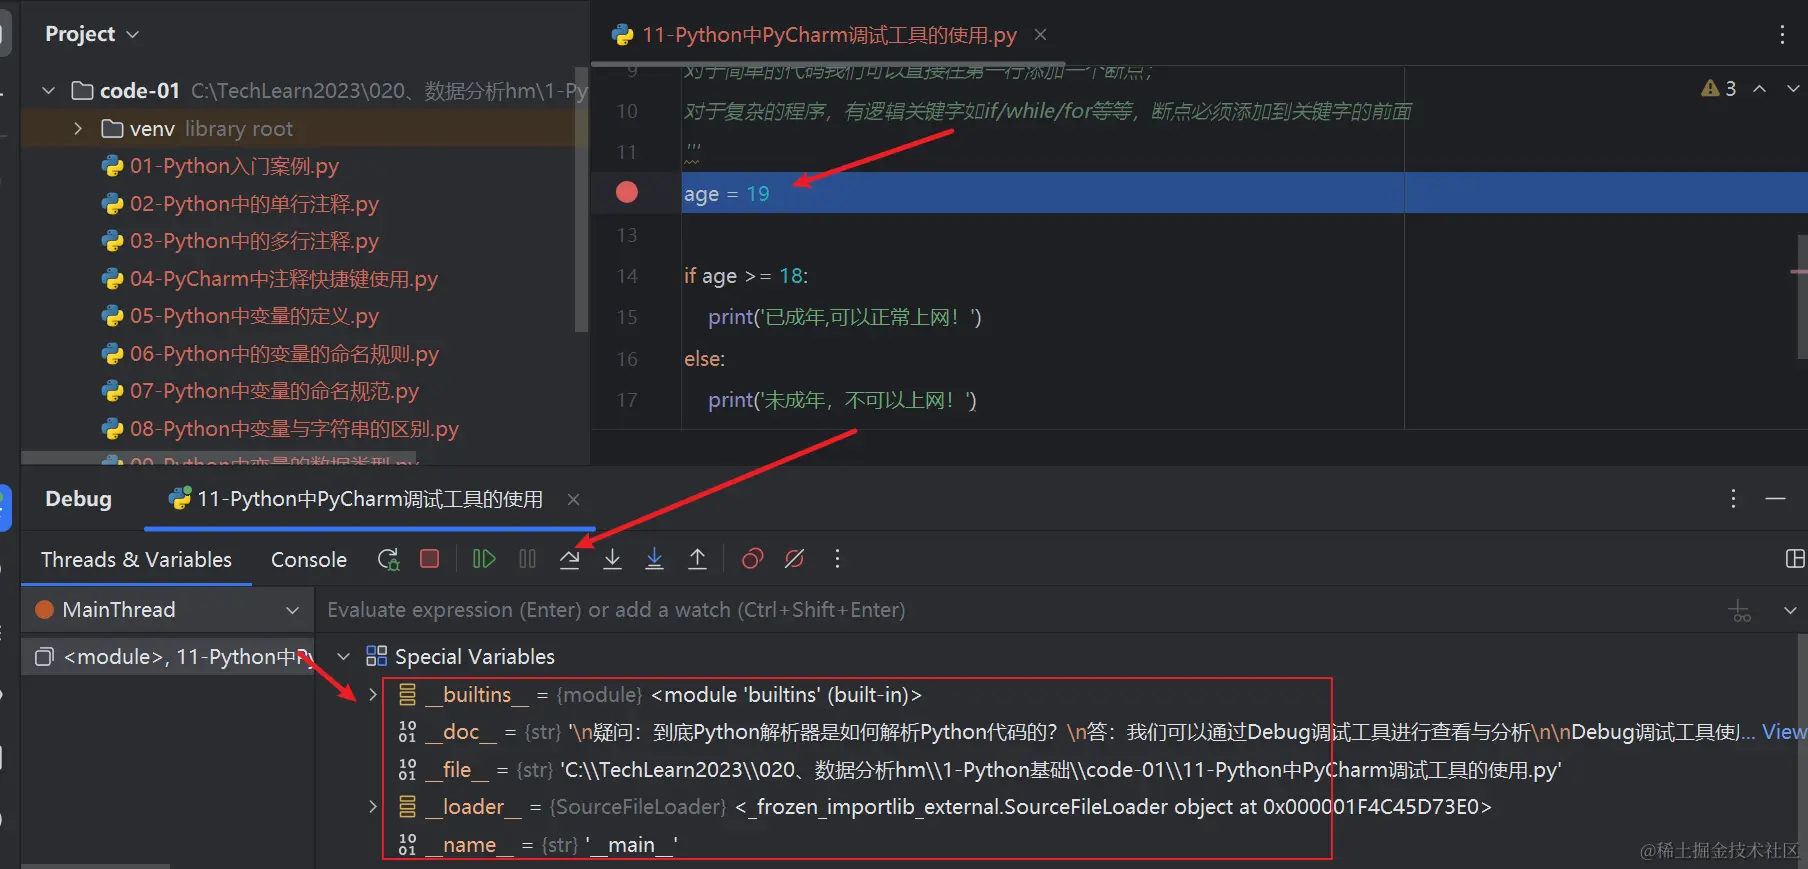Close the 11-Python editor tab

click(1040, 35)
